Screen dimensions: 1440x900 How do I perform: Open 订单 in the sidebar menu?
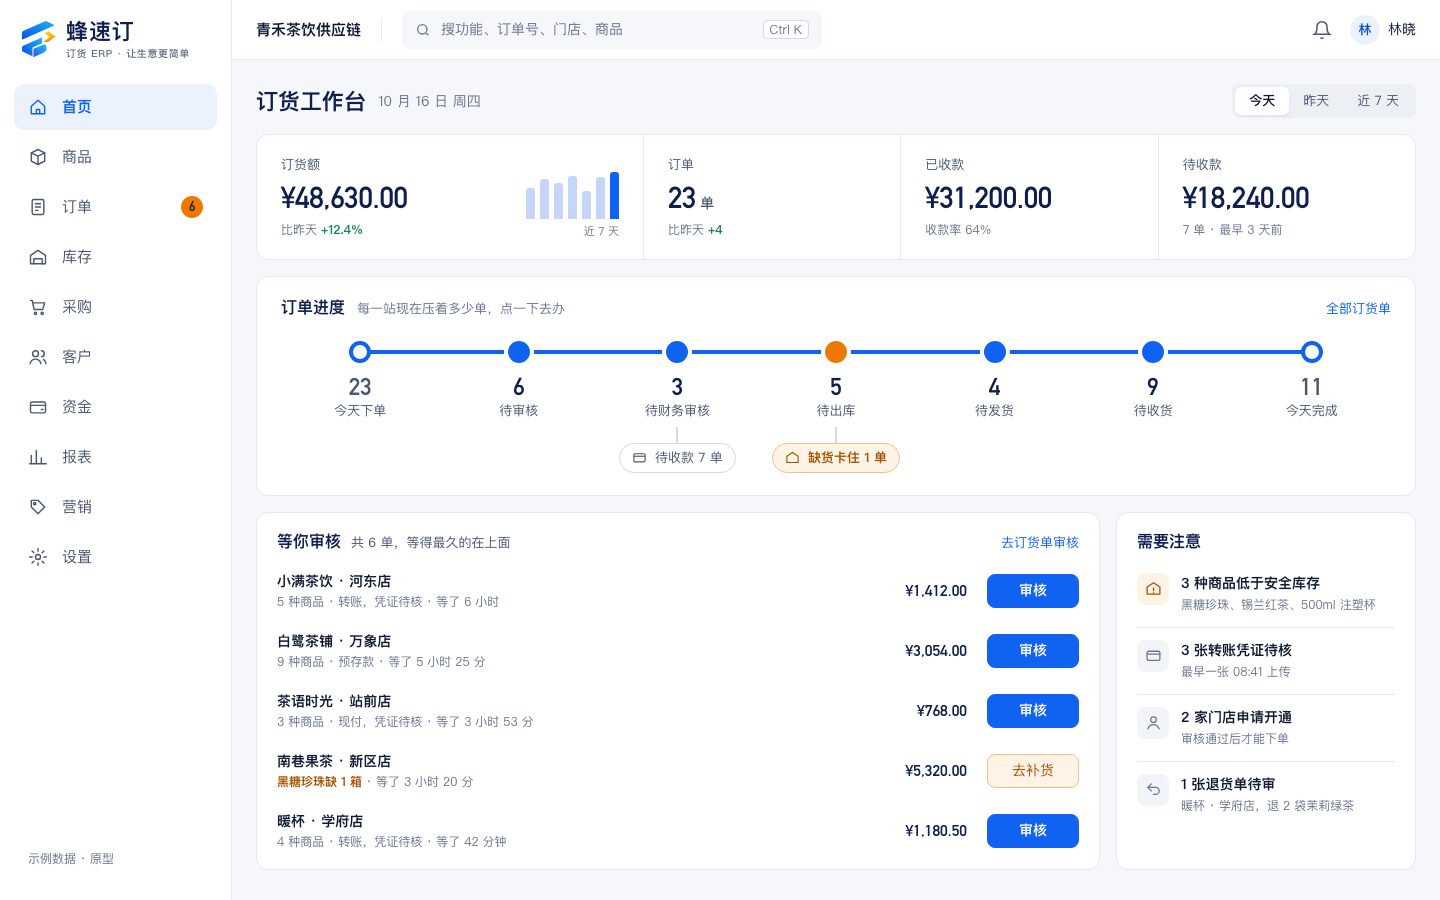[115, 207]
